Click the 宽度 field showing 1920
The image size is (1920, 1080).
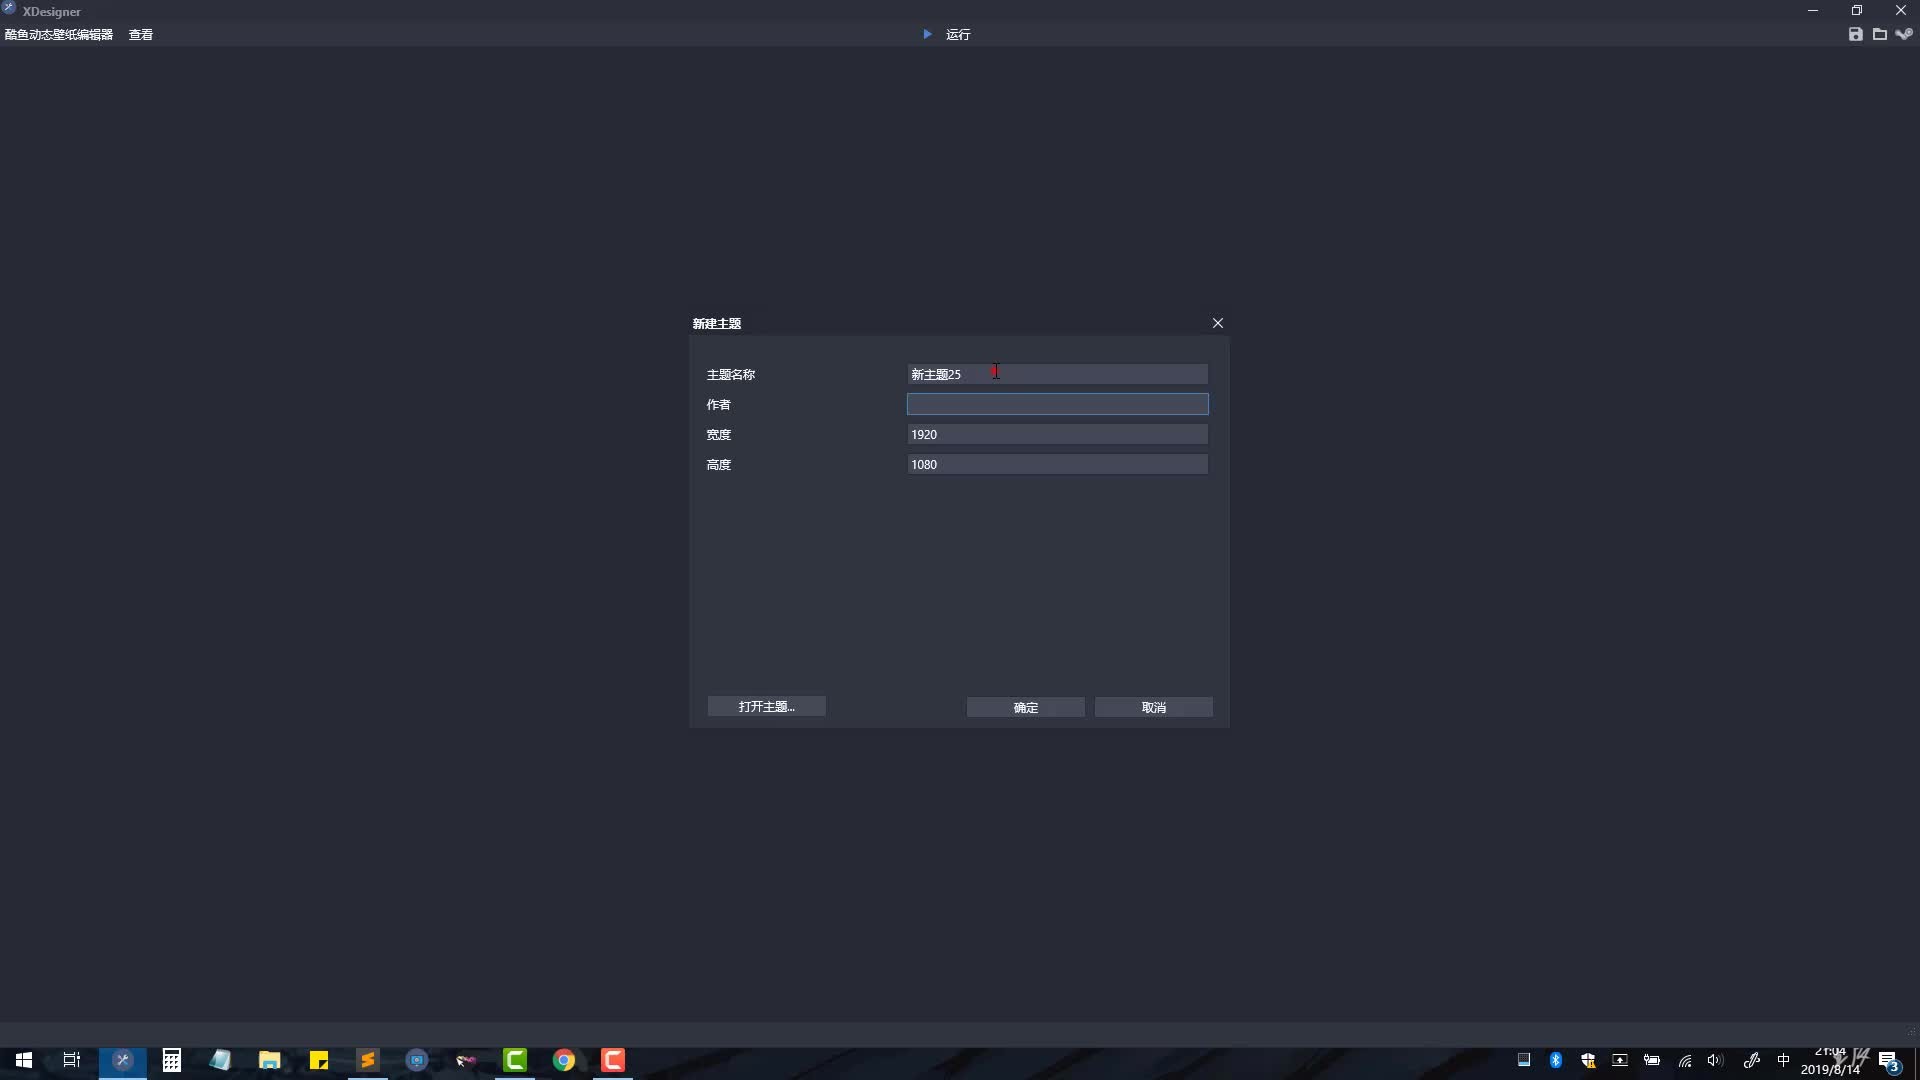[x=1057, y=434]
